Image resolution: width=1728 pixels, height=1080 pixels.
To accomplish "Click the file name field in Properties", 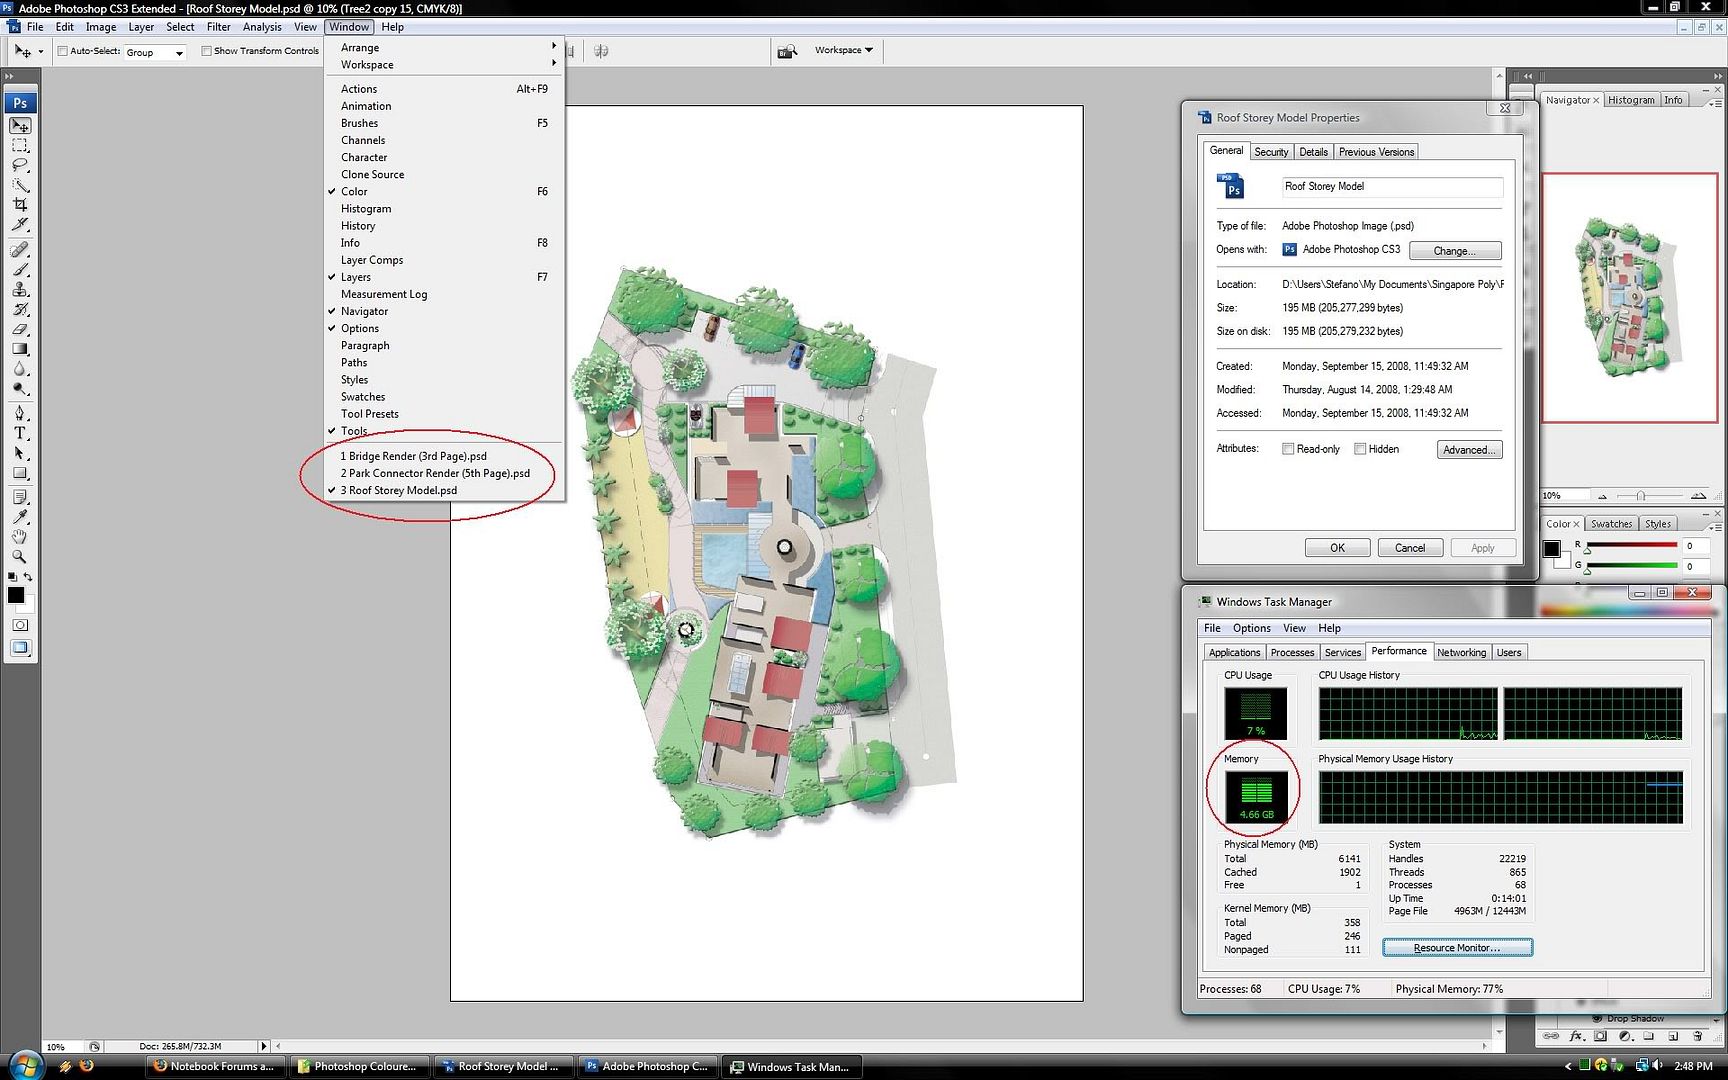I will coord(1392,187).
